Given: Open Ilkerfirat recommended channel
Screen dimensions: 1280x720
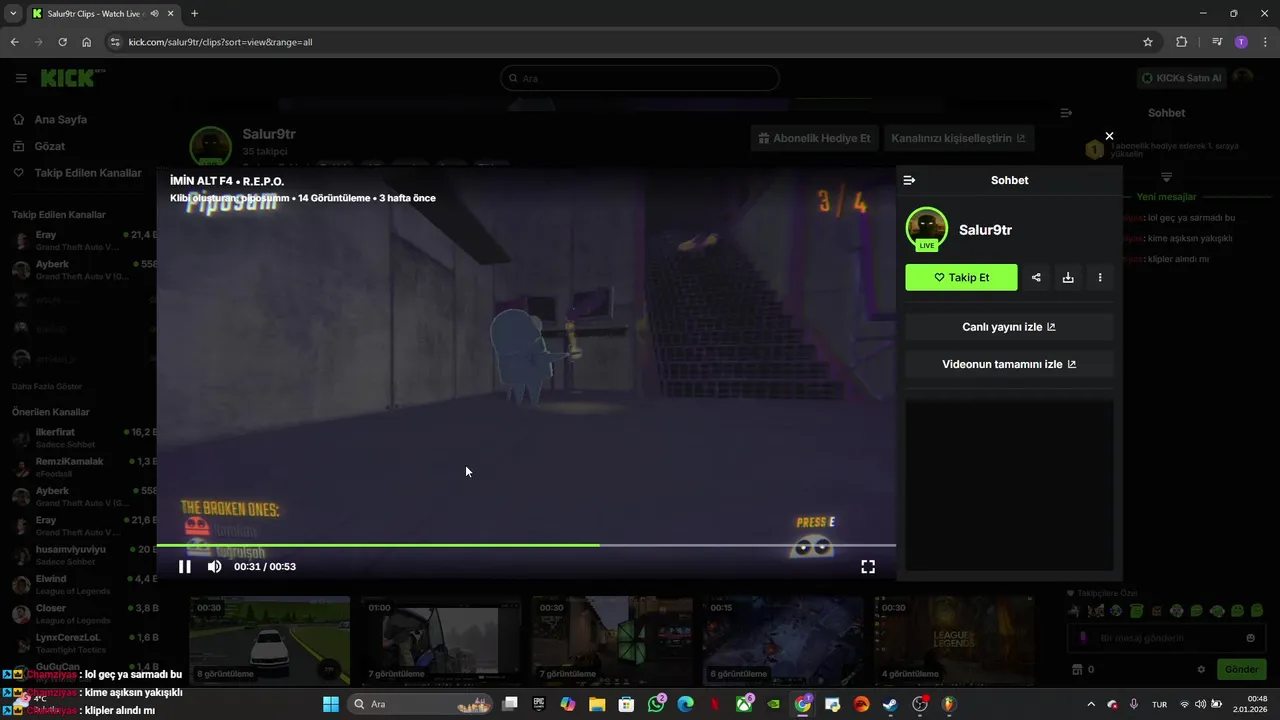Looking at the screenshot, I should pos(85,438).
